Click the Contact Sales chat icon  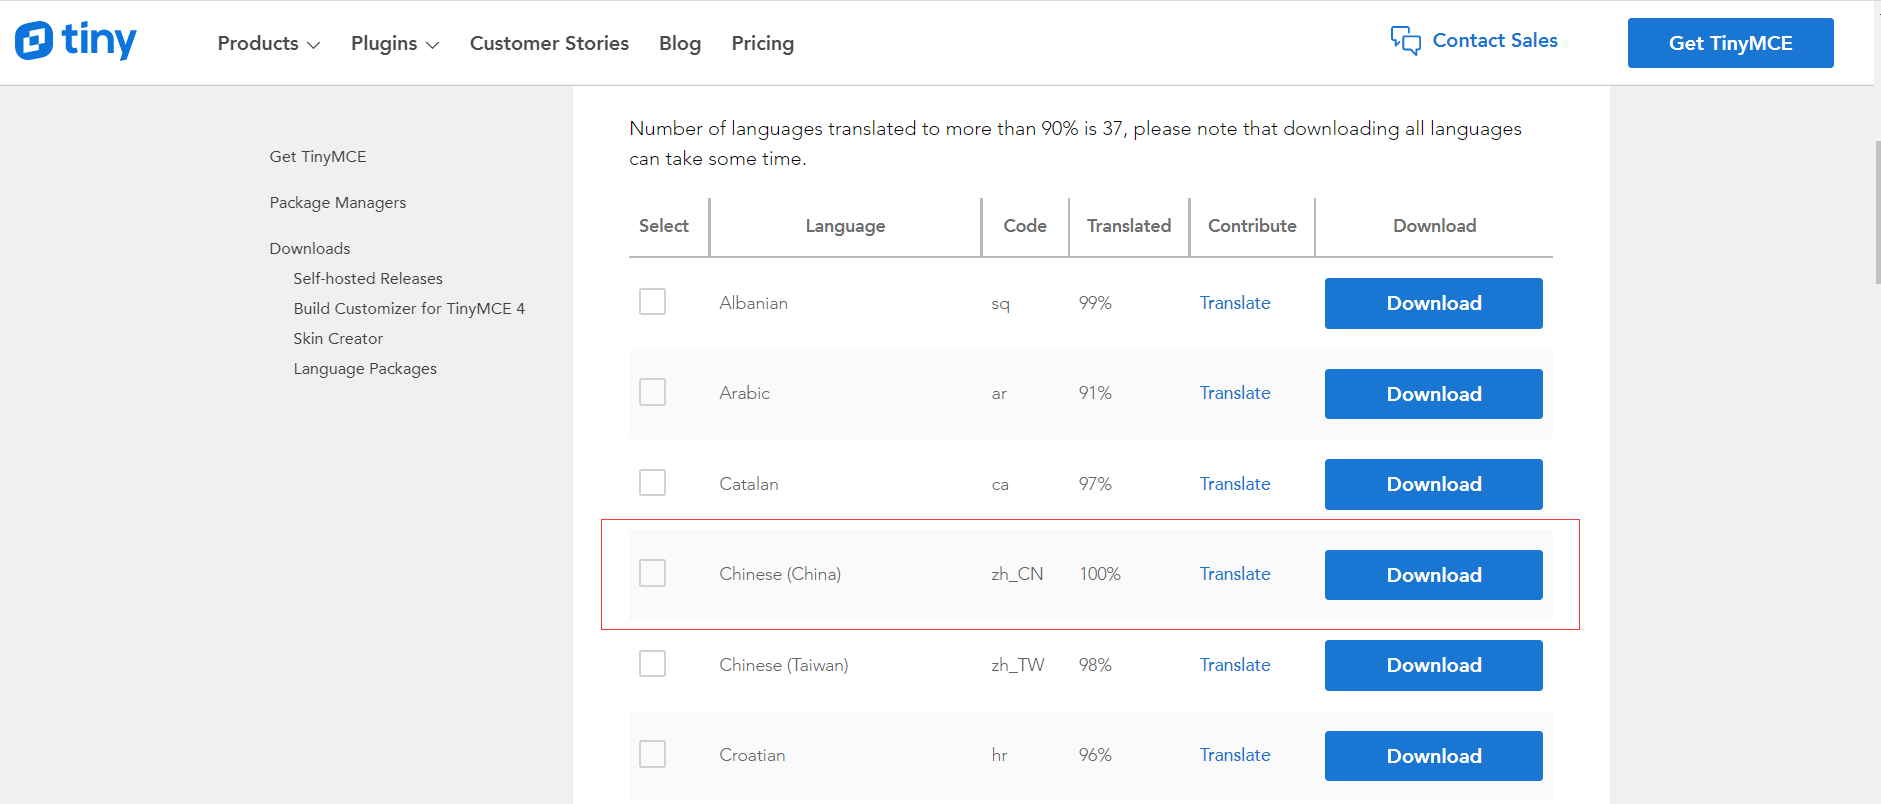pos(1405,41)
